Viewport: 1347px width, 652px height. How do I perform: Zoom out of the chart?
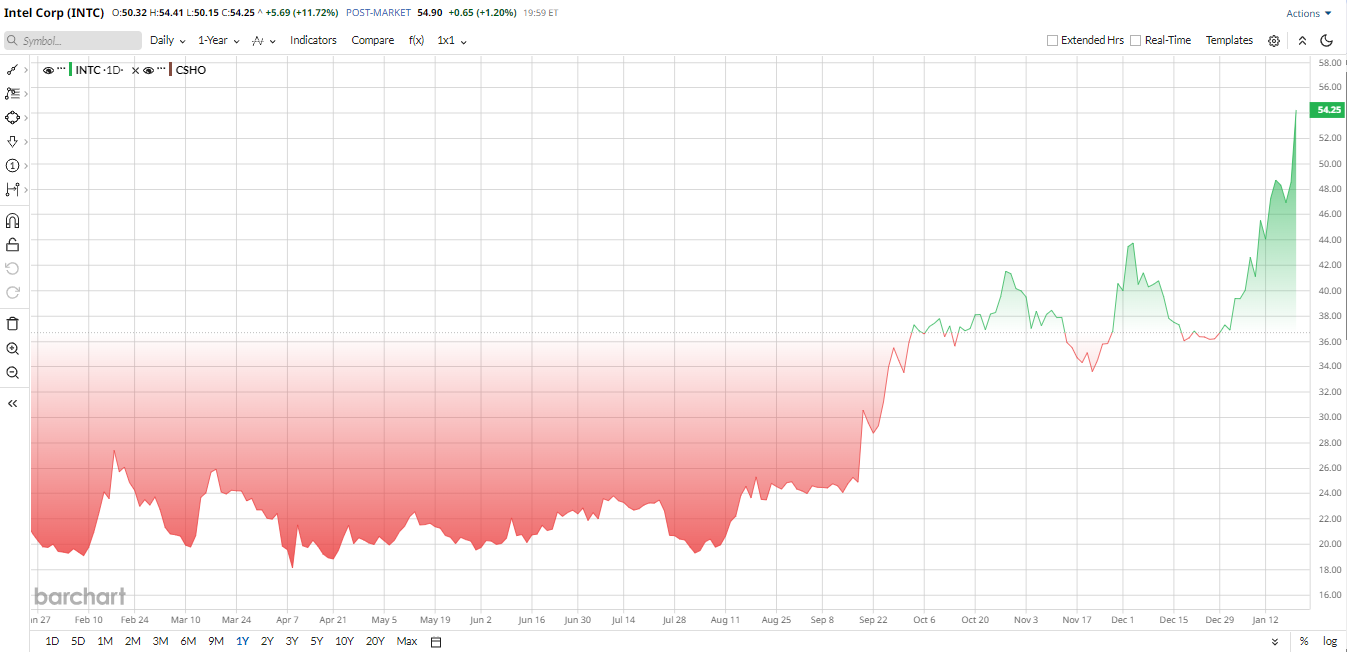(12, 372)
